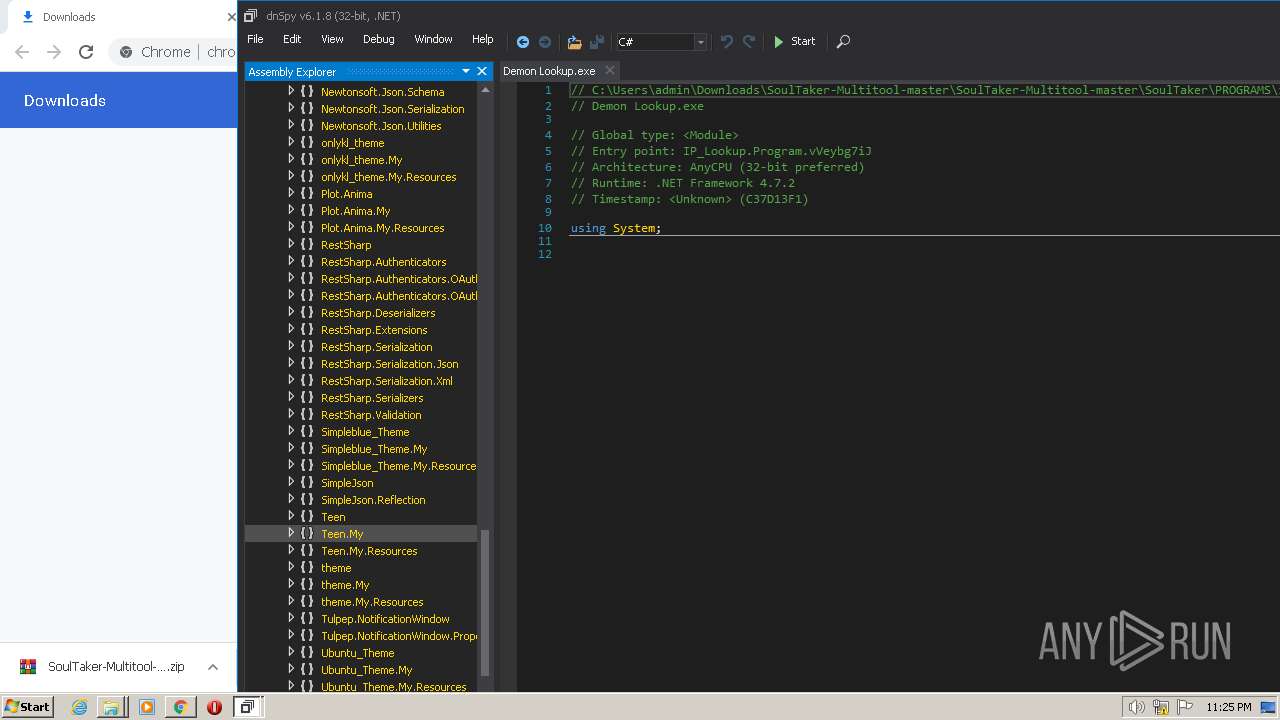Click the Open file folder icon
Image resolution: width=1280 pixels, height=720 pixels.
(574, 42)
